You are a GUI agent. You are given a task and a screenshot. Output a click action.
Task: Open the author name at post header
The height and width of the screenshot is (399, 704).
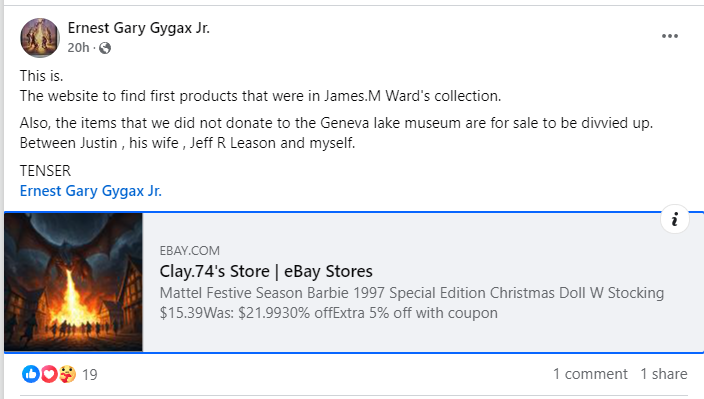point(138,28)
